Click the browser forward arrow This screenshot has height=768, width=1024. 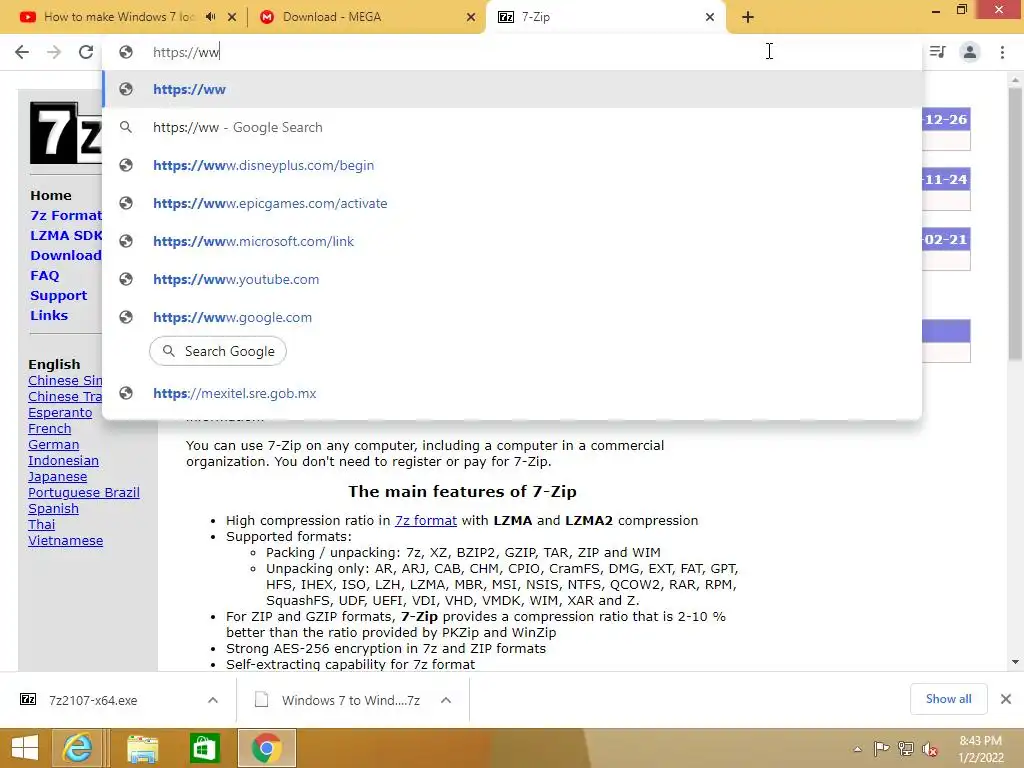[54, 52]
